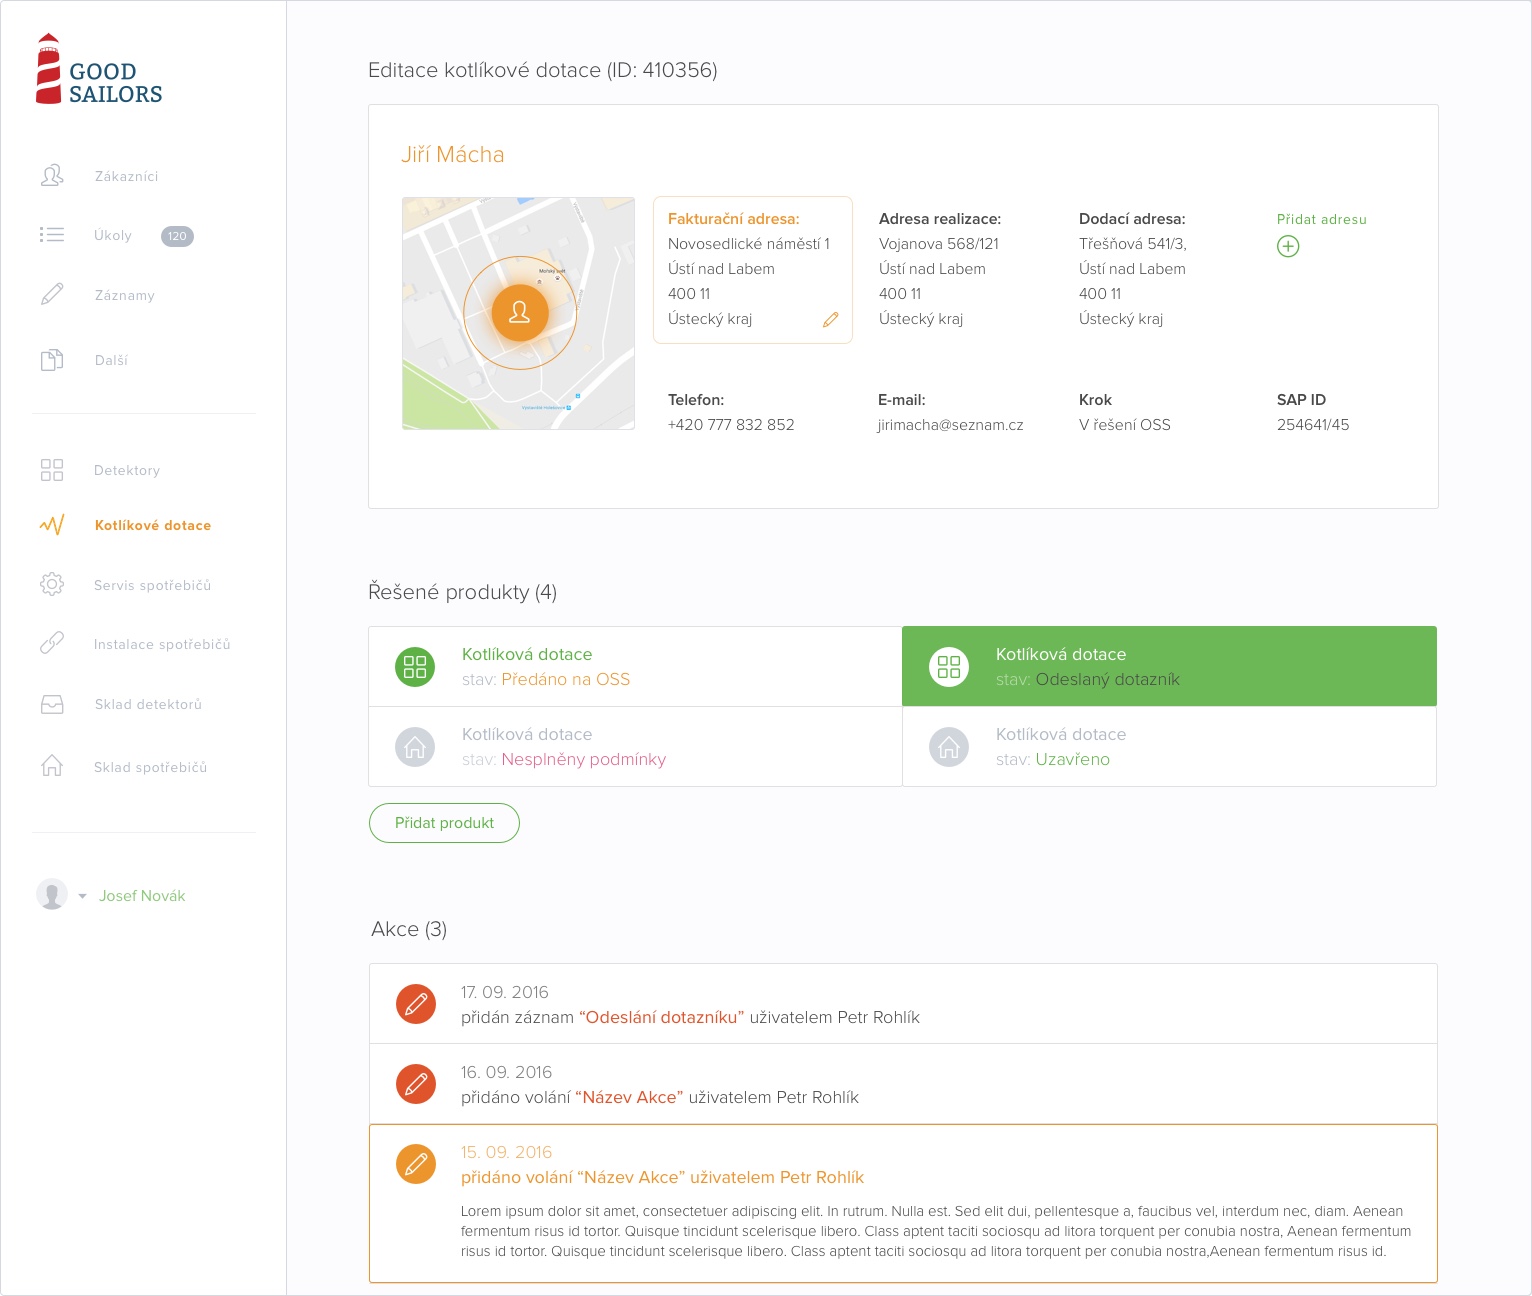Click the Sklad detektorů inbox icon
The image size is (1532, 1296).
point(52,704)
